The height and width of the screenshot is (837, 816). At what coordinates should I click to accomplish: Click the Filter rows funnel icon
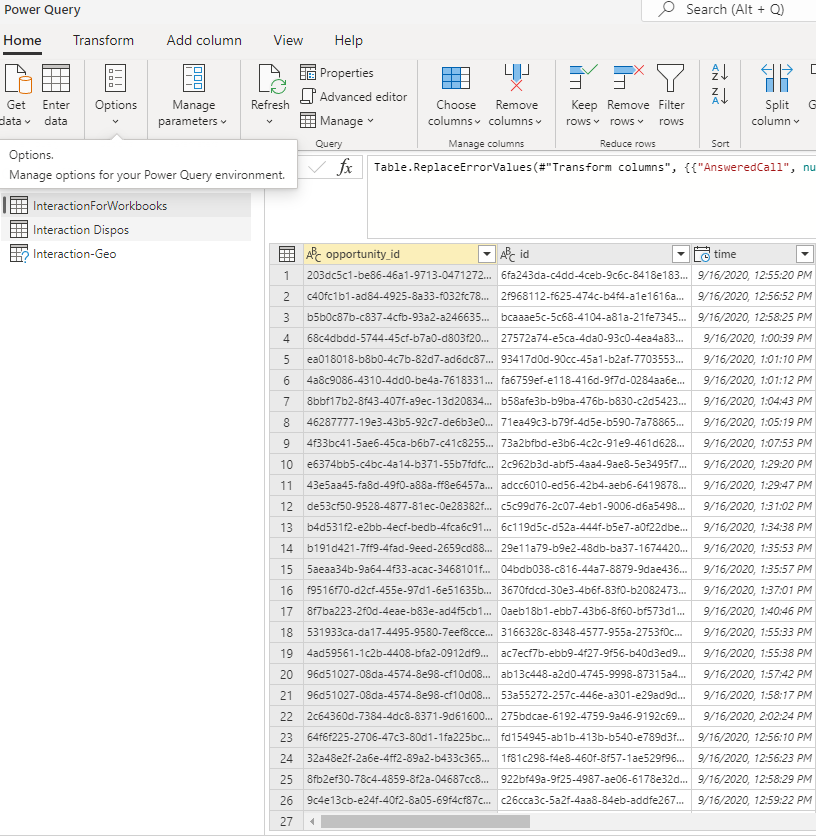click(x=670, y=78)
